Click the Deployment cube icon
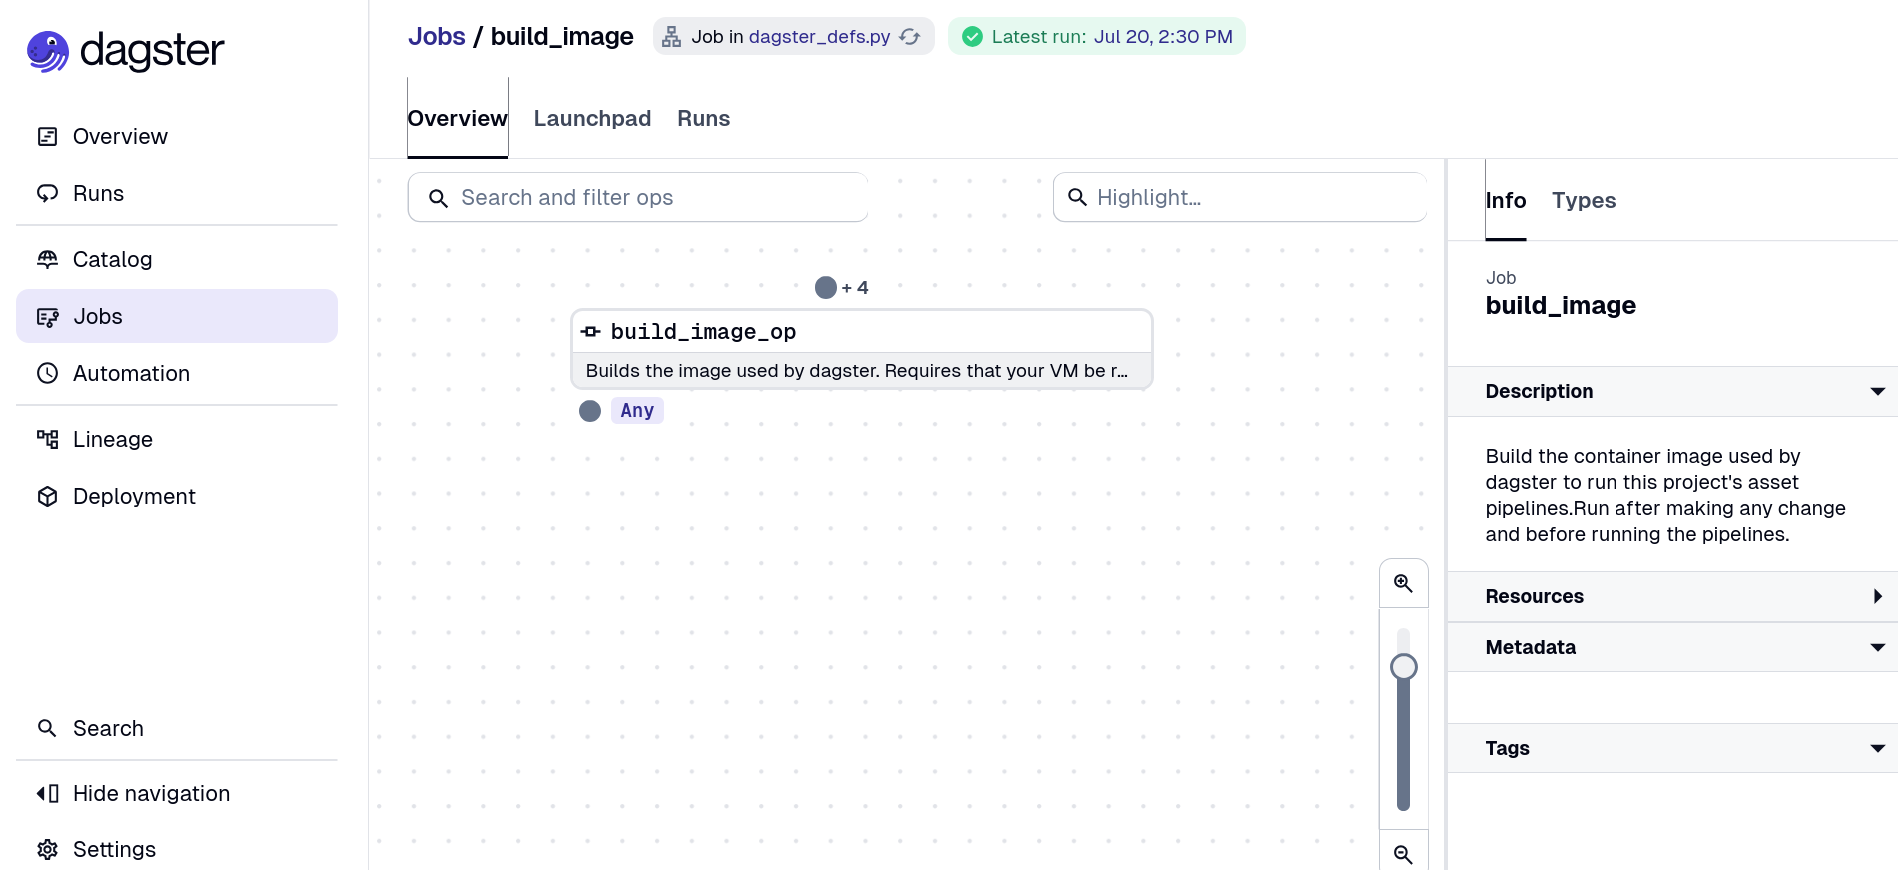This screenshot has height=870, width=1899. tap(47, 496)
